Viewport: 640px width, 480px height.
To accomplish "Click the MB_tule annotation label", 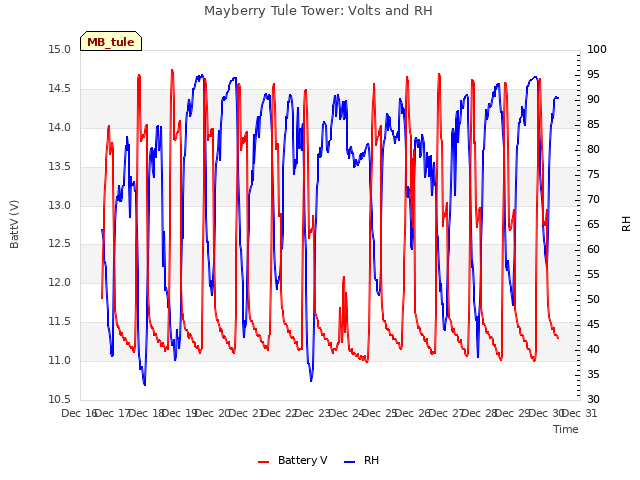I will tap(111, 41).
